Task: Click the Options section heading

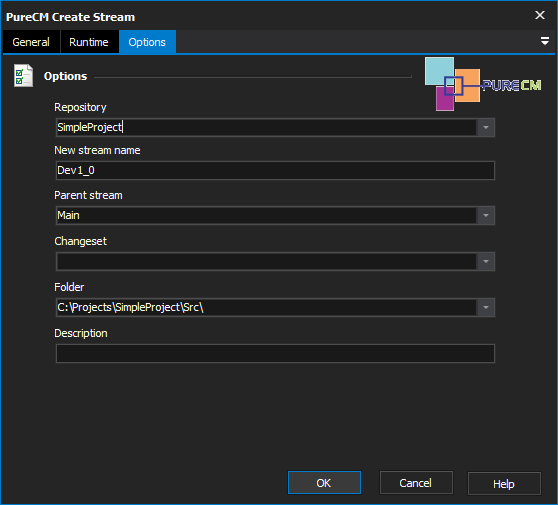Action: 65,76
